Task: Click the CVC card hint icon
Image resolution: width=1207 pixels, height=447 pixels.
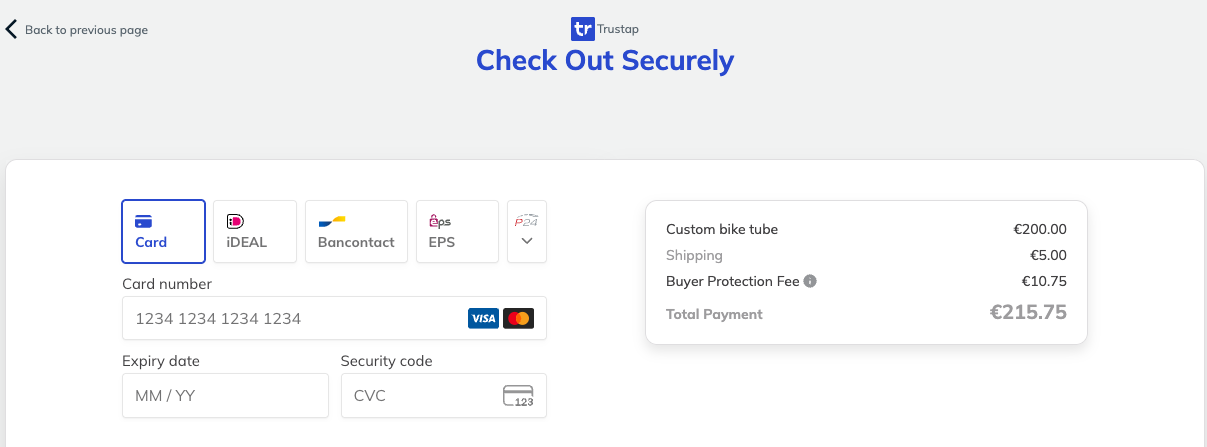Action: coord(518,396)
